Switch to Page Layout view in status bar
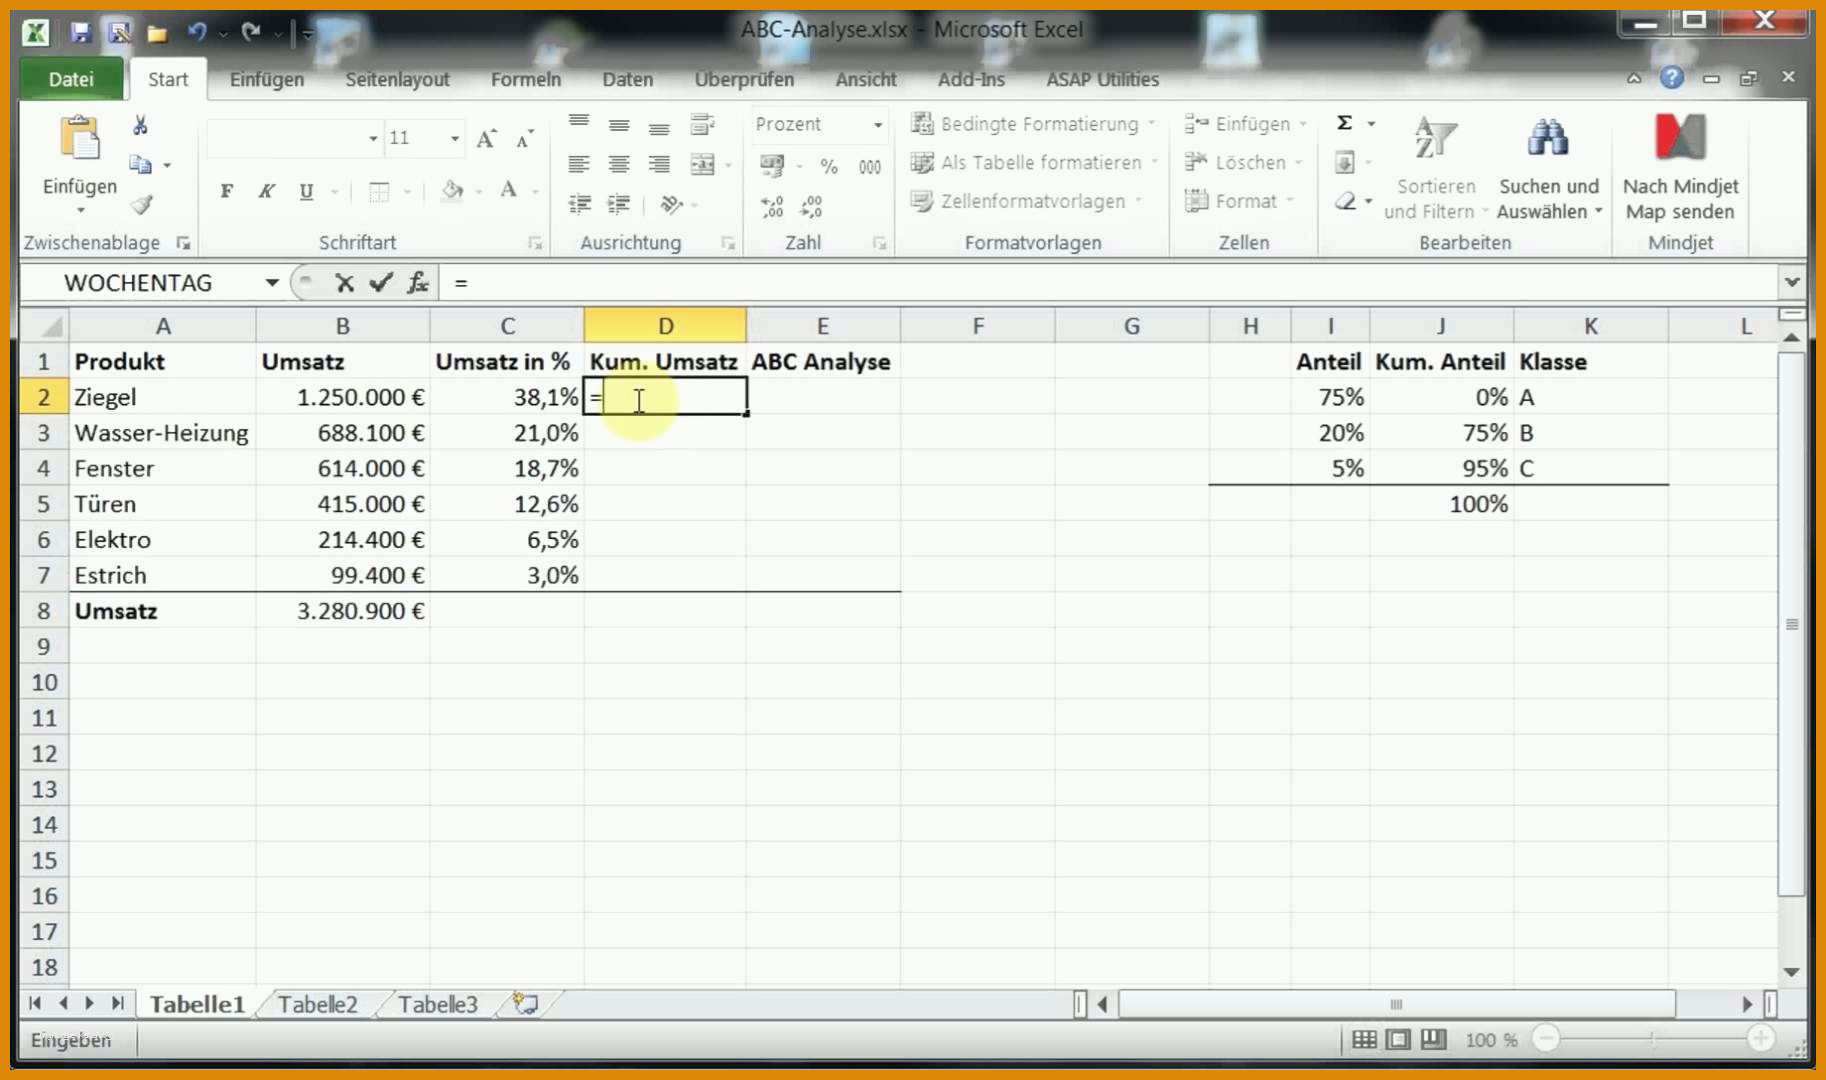 pyautogui.click(x=1398, y=1040)
